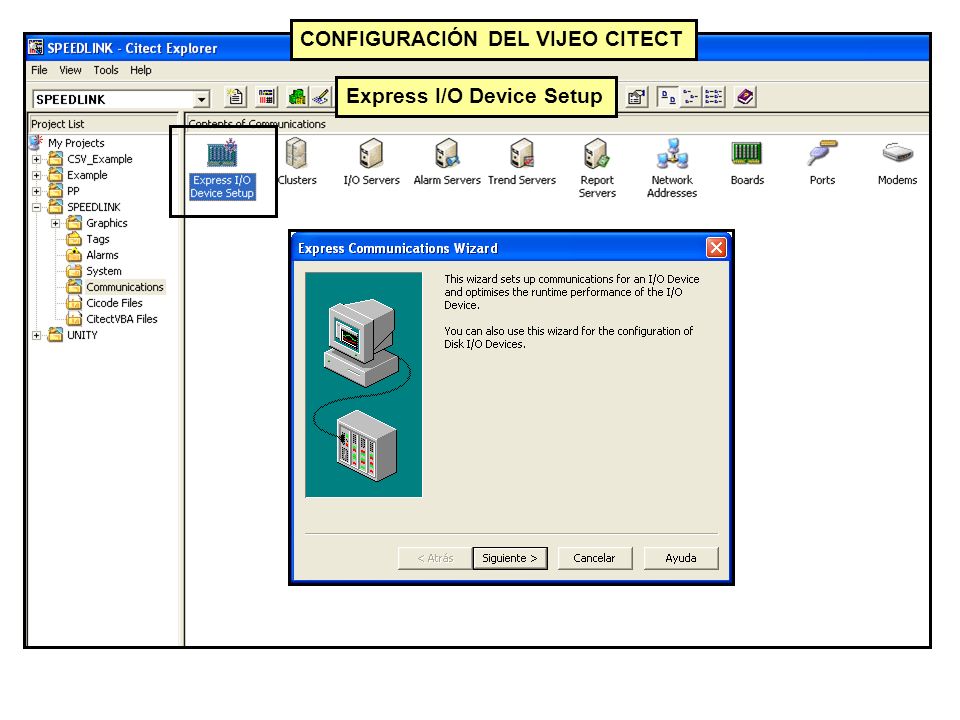Click the calculator-like project editor toolbar icon
The height and width of the screenshot is (720, 960).
[266, 97]
